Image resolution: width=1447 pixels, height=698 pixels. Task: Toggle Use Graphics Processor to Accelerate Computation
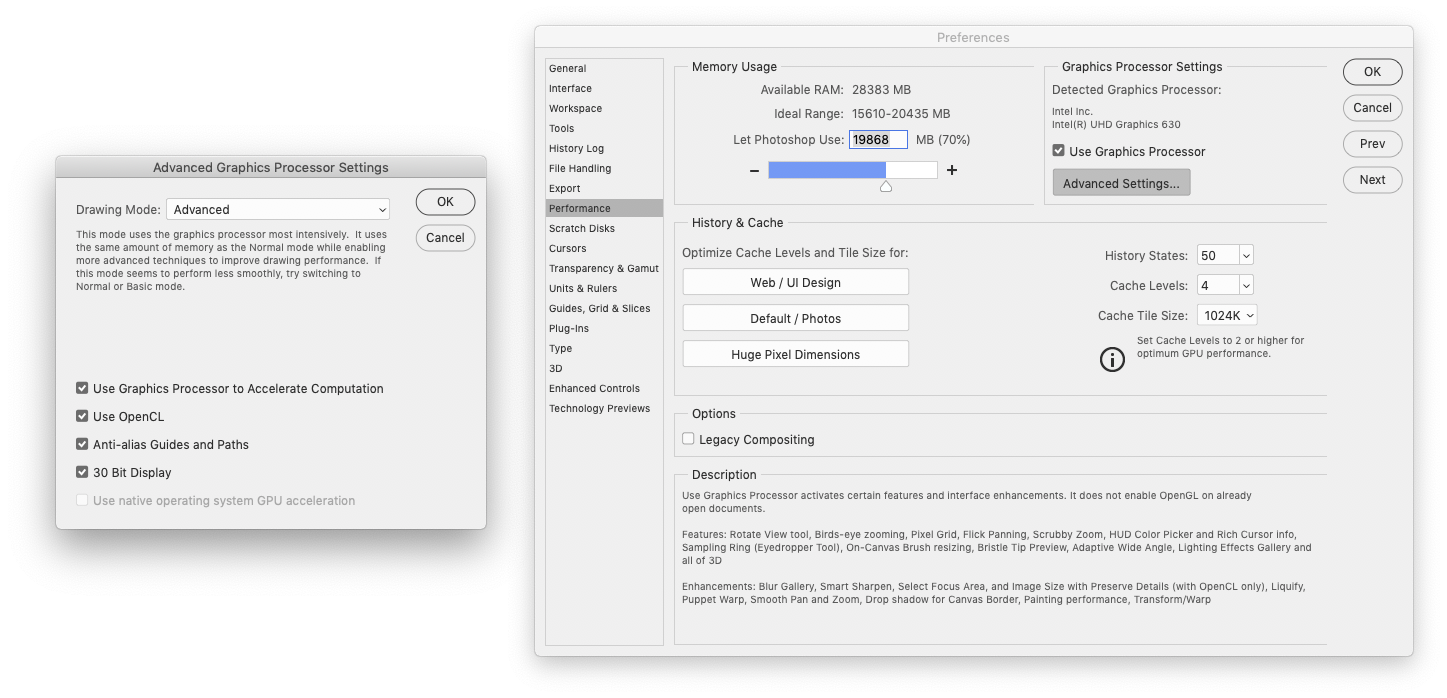[x=82, y=388]
